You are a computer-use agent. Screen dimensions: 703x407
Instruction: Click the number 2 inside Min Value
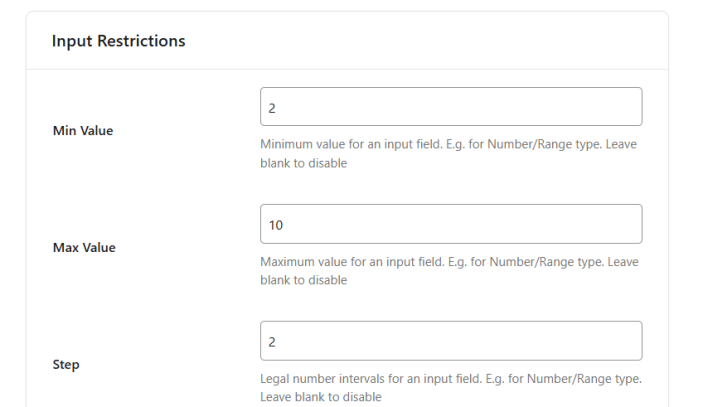[272, 107]
